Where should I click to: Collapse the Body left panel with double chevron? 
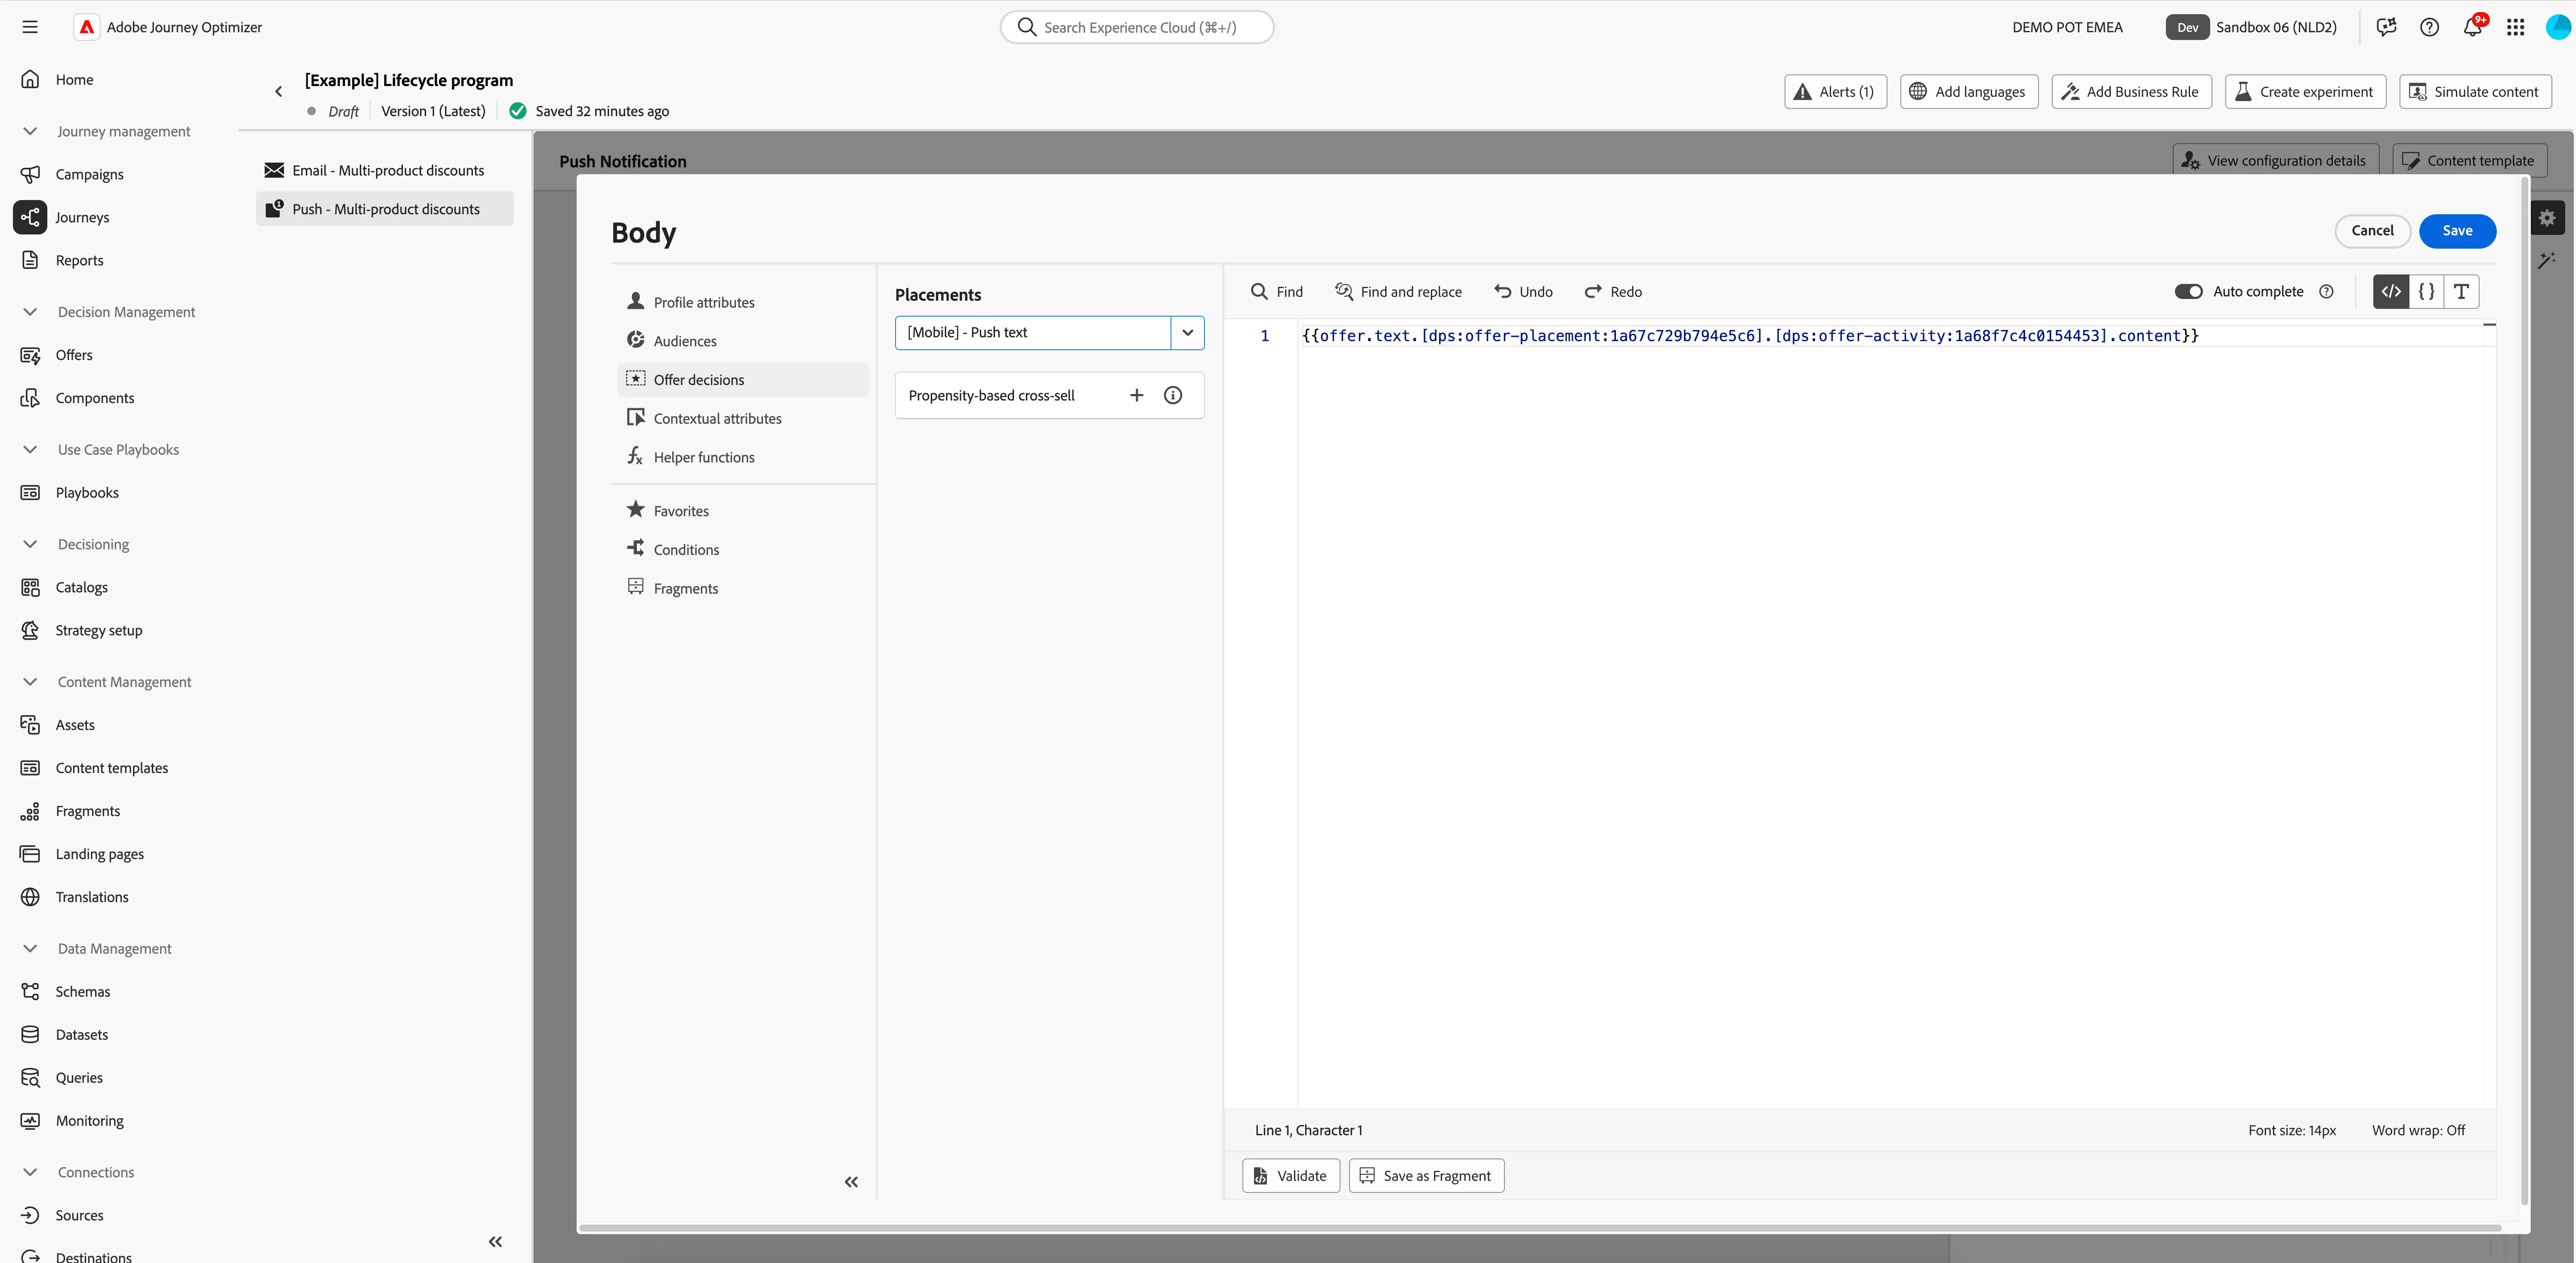point(851,1182)
